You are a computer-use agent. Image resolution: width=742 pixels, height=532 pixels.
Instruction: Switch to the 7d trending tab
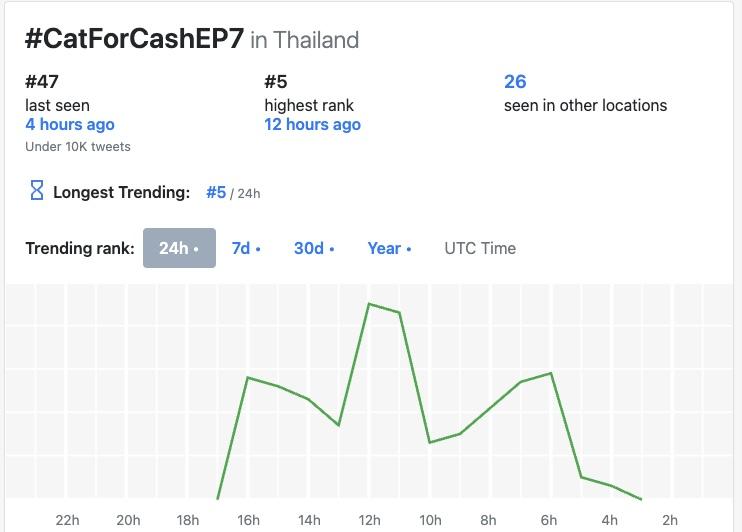click(x=246, y=248)
